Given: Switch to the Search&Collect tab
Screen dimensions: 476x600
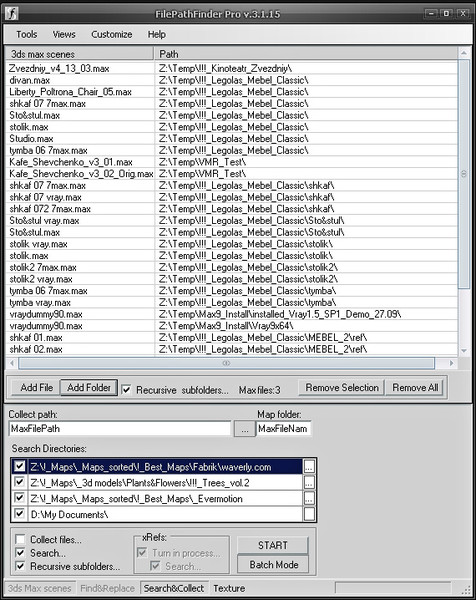Looking at the screenshot, I should [174, 588].
